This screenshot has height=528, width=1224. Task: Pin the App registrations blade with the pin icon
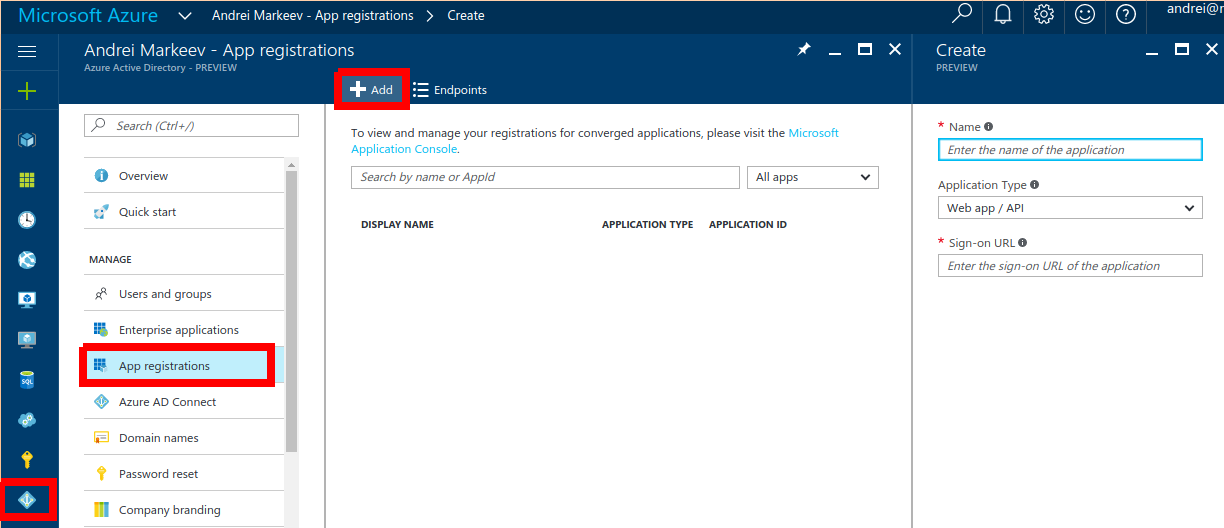[x=803, y=49]
